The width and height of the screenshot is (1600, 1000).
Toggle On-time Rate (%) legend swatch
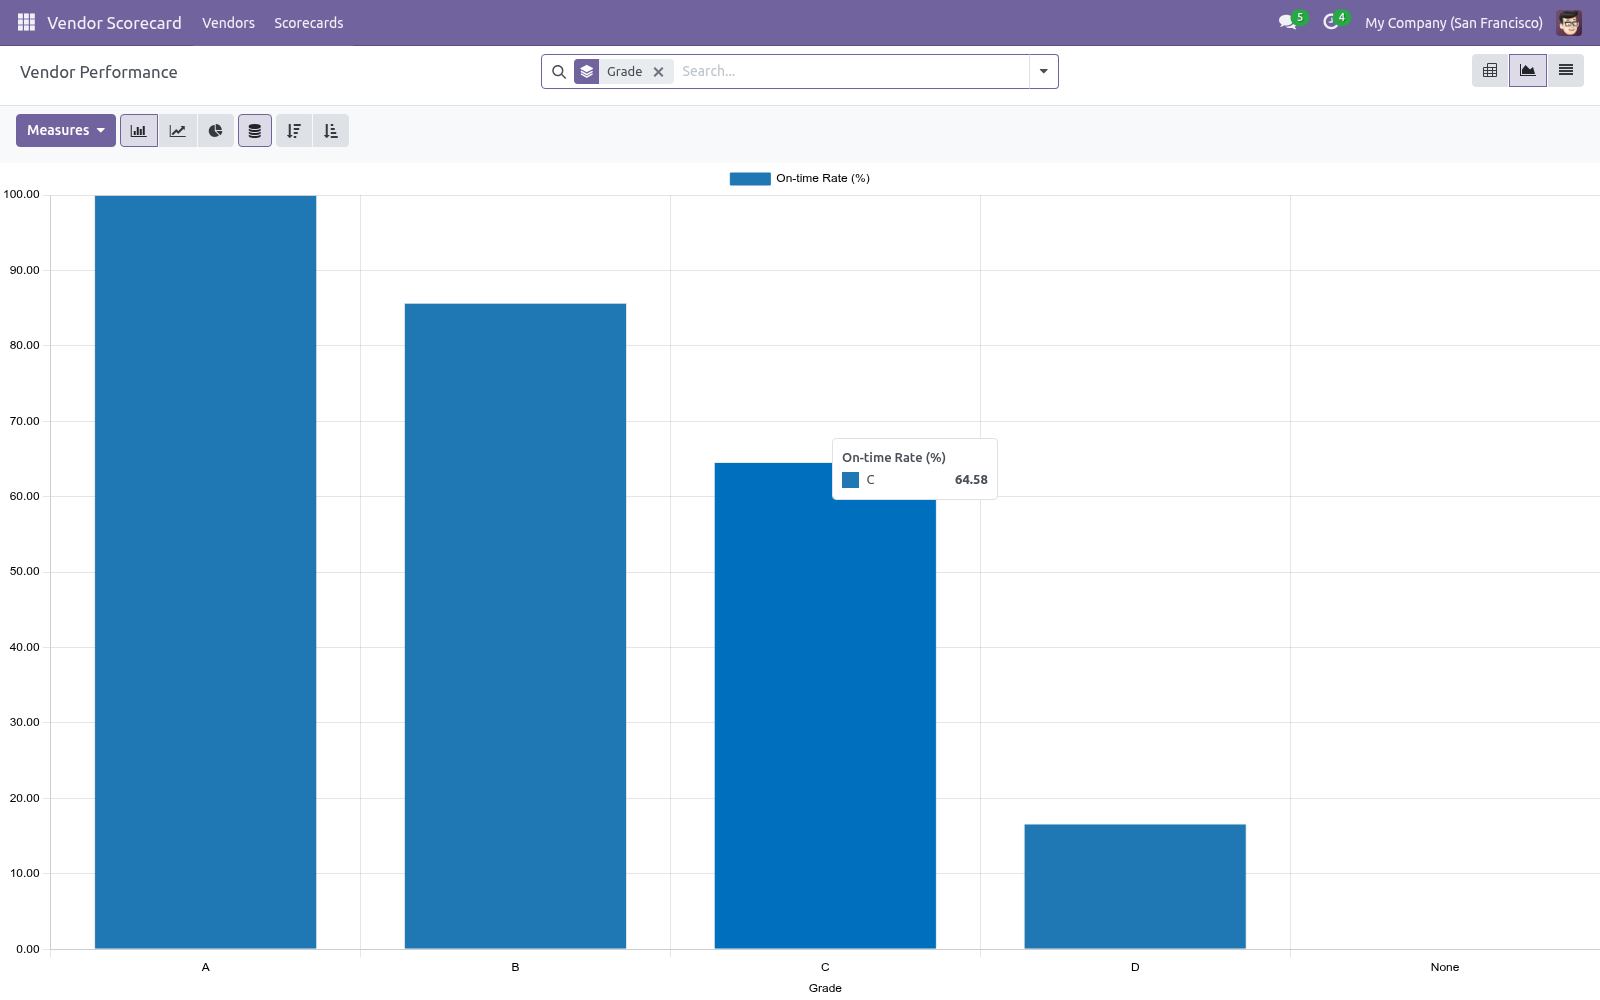click(750, 179)
